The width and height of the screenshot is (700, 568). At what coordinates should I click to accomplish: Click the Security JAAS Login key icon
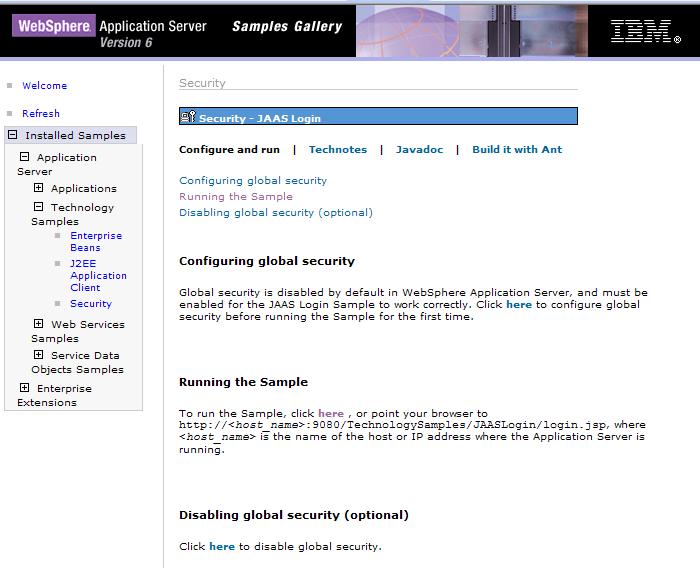[188, 117]
